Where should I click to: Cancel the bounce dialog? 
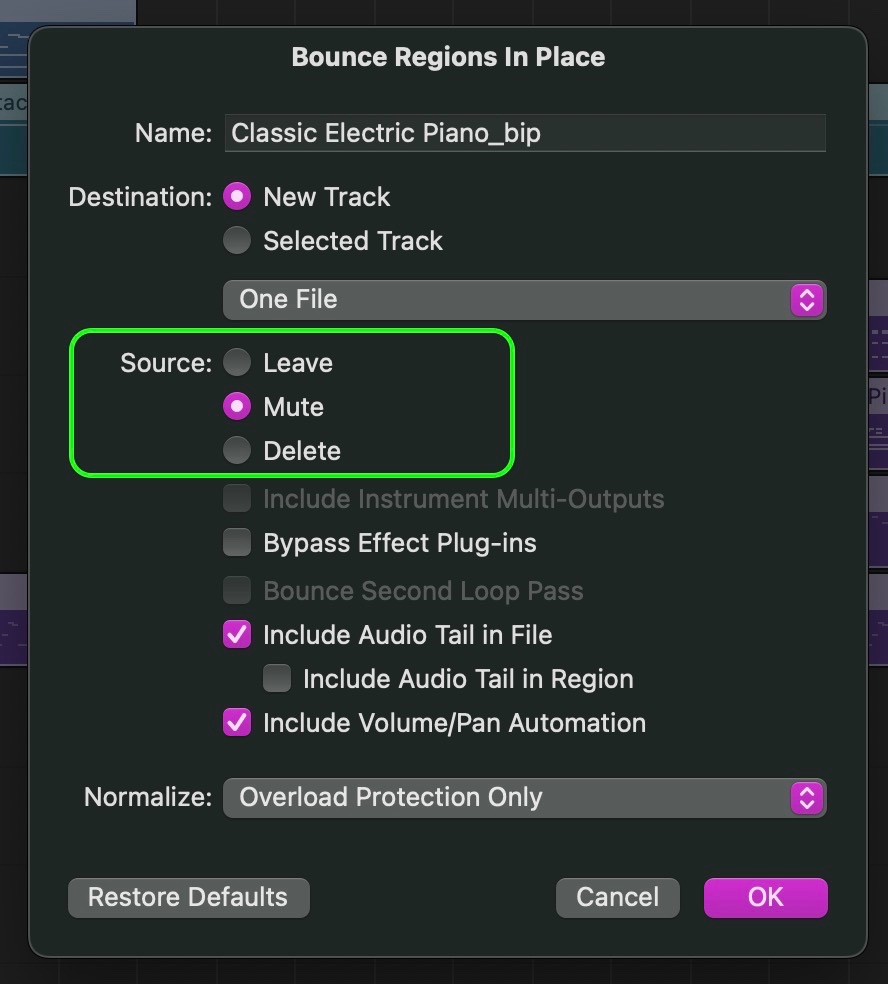click(x=617, y=897)
